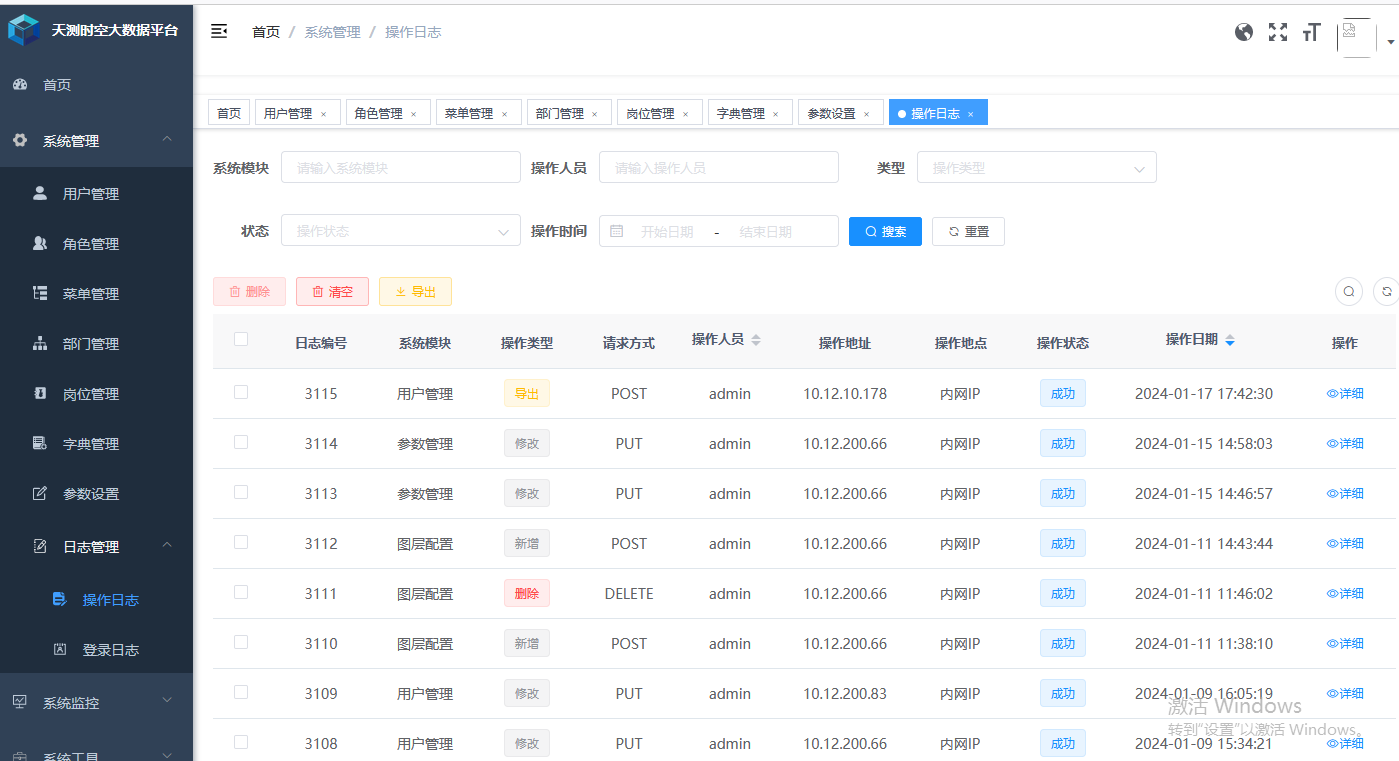Click the platform logo cube icon
The image size is (1399, 761).
click(x=24, y=29)
